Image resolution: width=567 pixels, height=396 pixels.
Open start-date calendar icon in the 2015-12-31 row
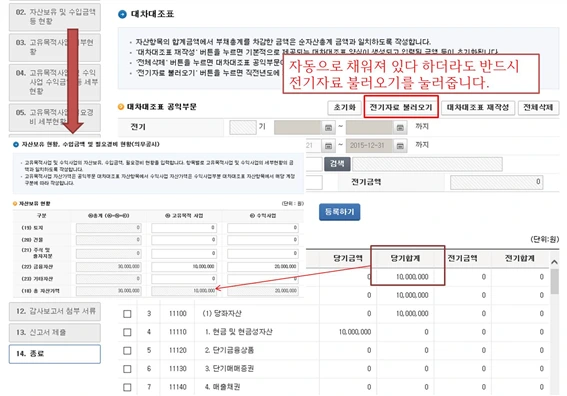point(328,146)
